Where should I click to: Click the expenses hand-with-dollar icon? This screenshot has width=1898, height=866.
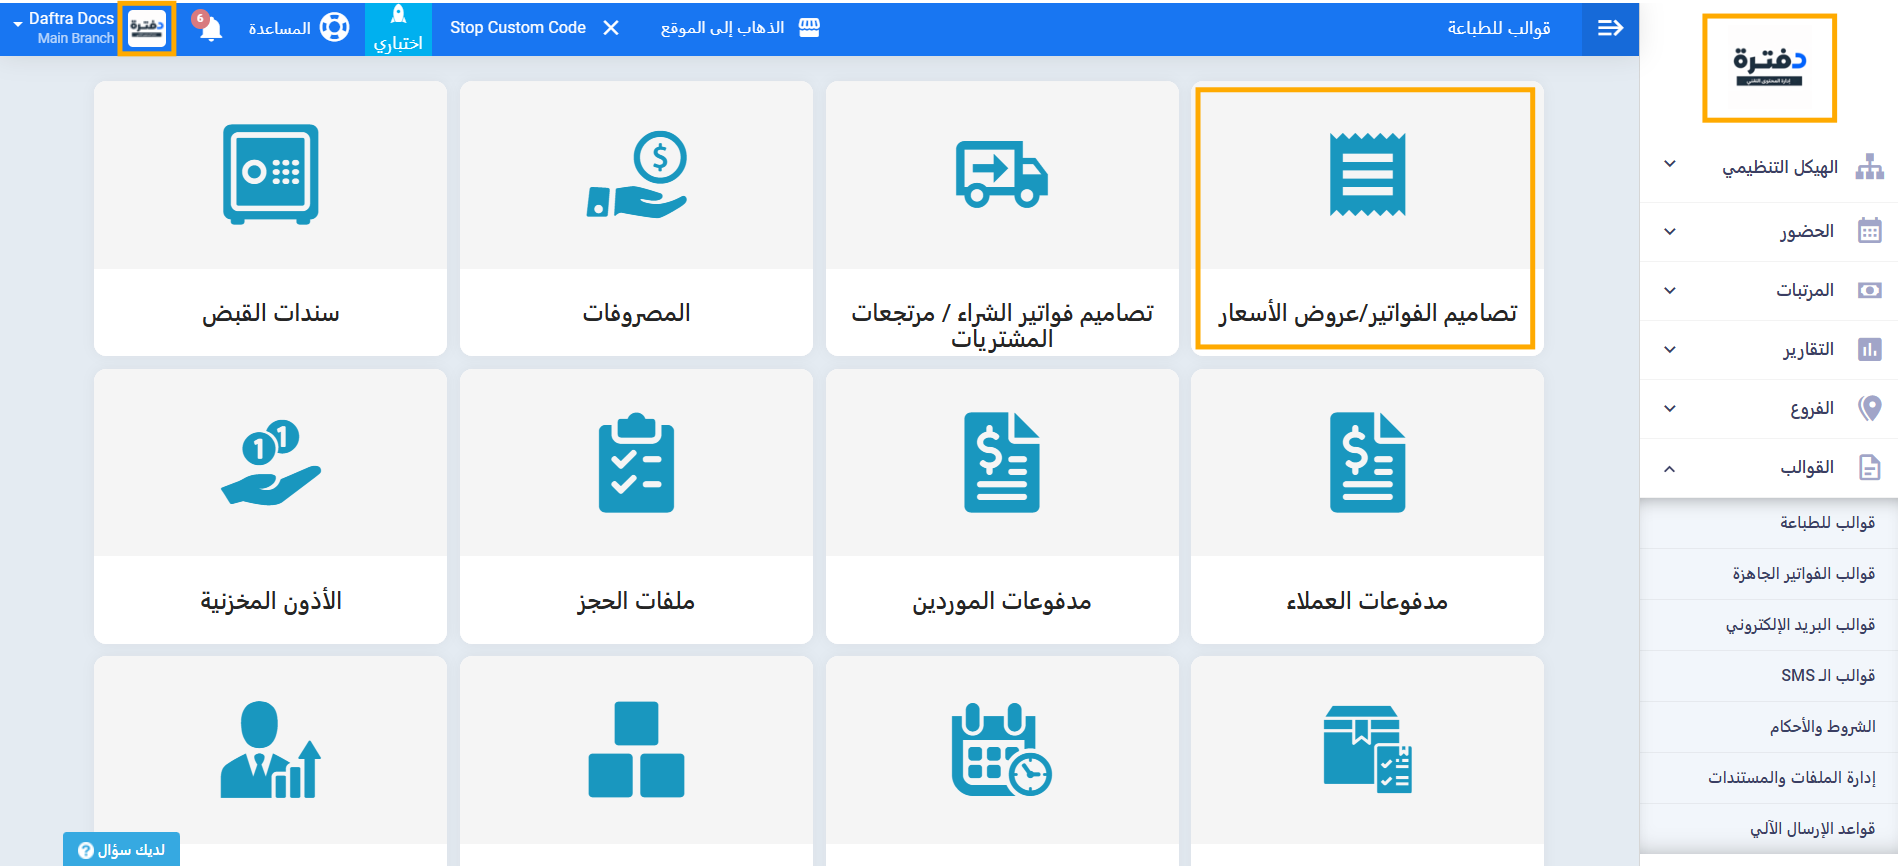point(637,174)
